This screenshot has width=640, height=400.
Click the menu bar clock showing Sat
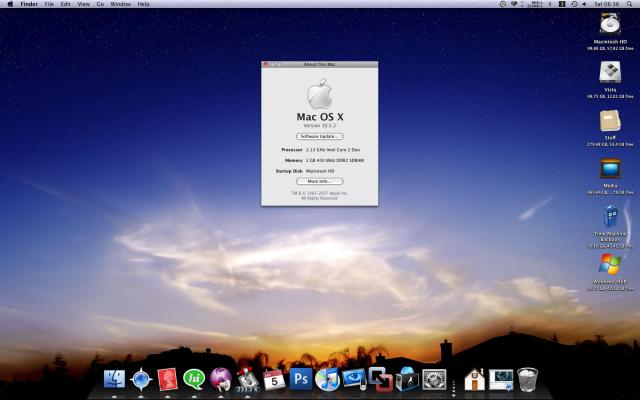[607, 4]
